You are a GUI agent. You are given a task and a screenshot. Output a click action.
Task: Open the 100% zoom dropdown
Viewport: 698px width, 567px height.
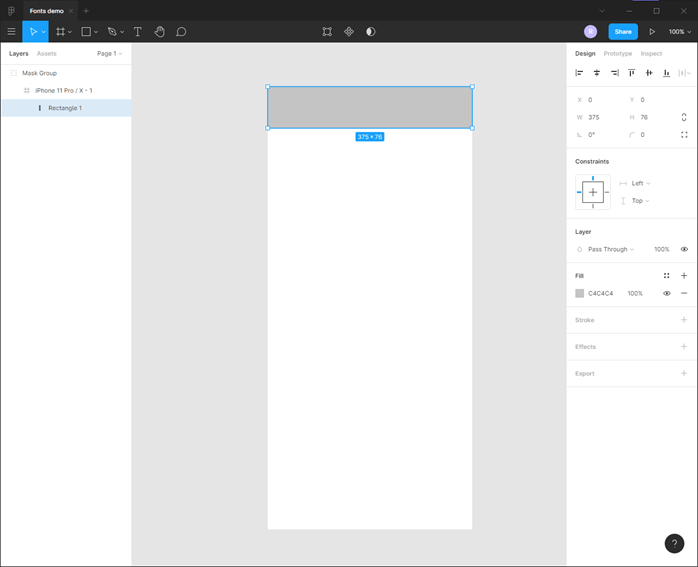(680, 32)
